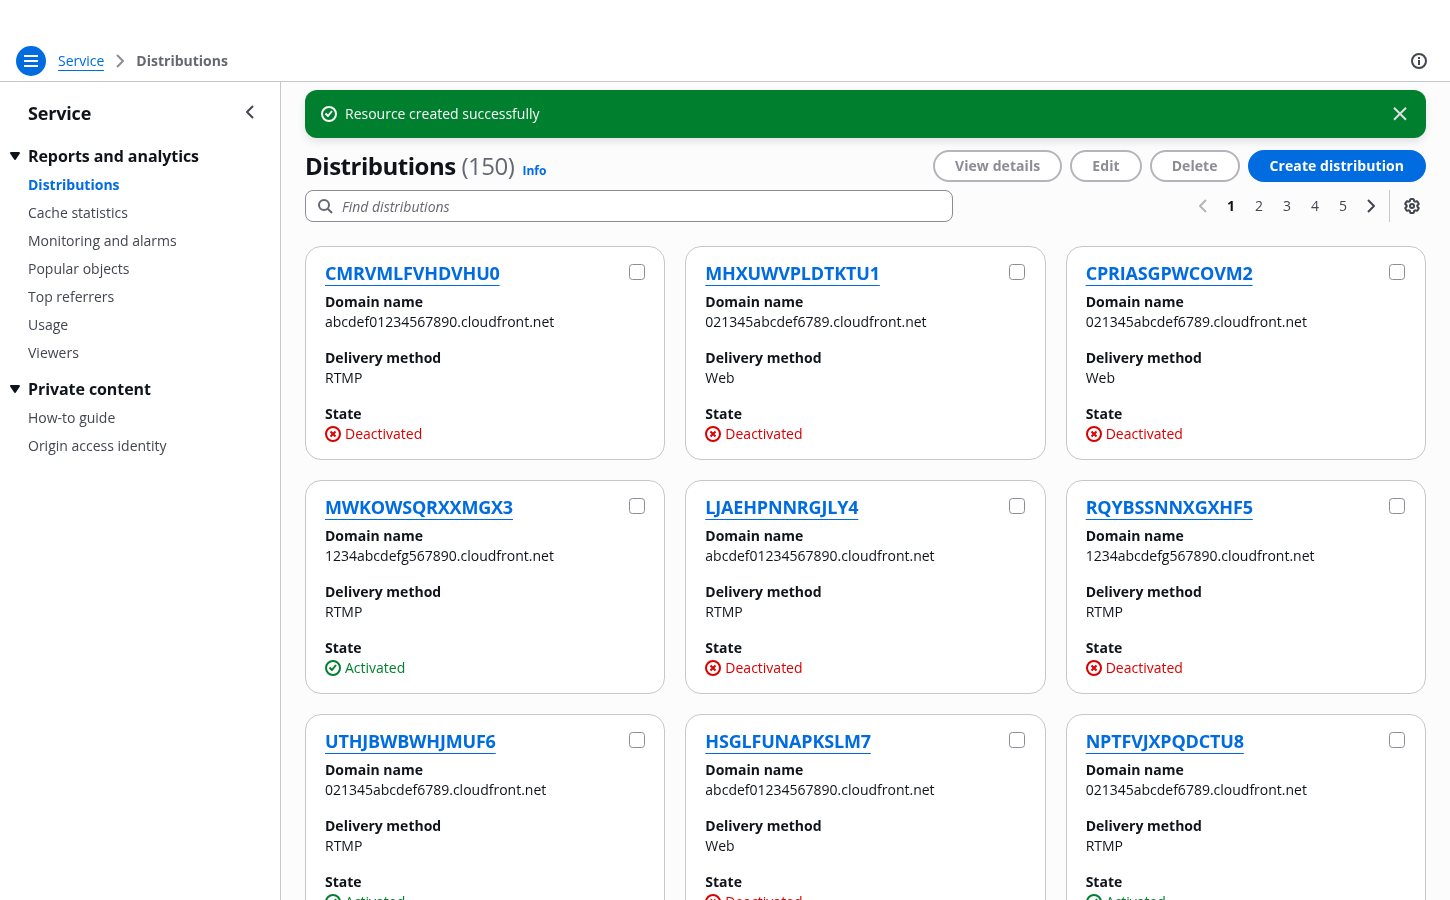This screenshot has height=900, width=1450.
Task: Dismiss the success notification banner
Action: pyautogui.click(x=1399, y=114)
